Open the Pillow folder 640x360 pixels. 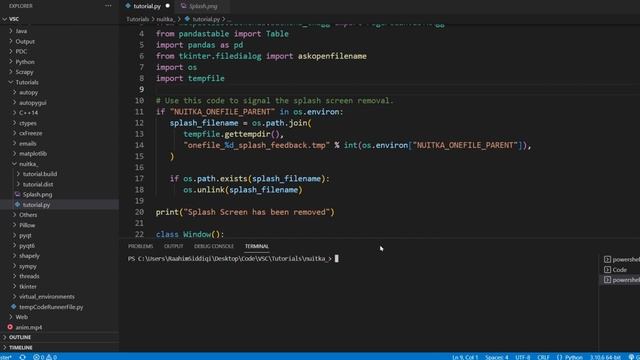pyautogui.click(x=27, y=225)
